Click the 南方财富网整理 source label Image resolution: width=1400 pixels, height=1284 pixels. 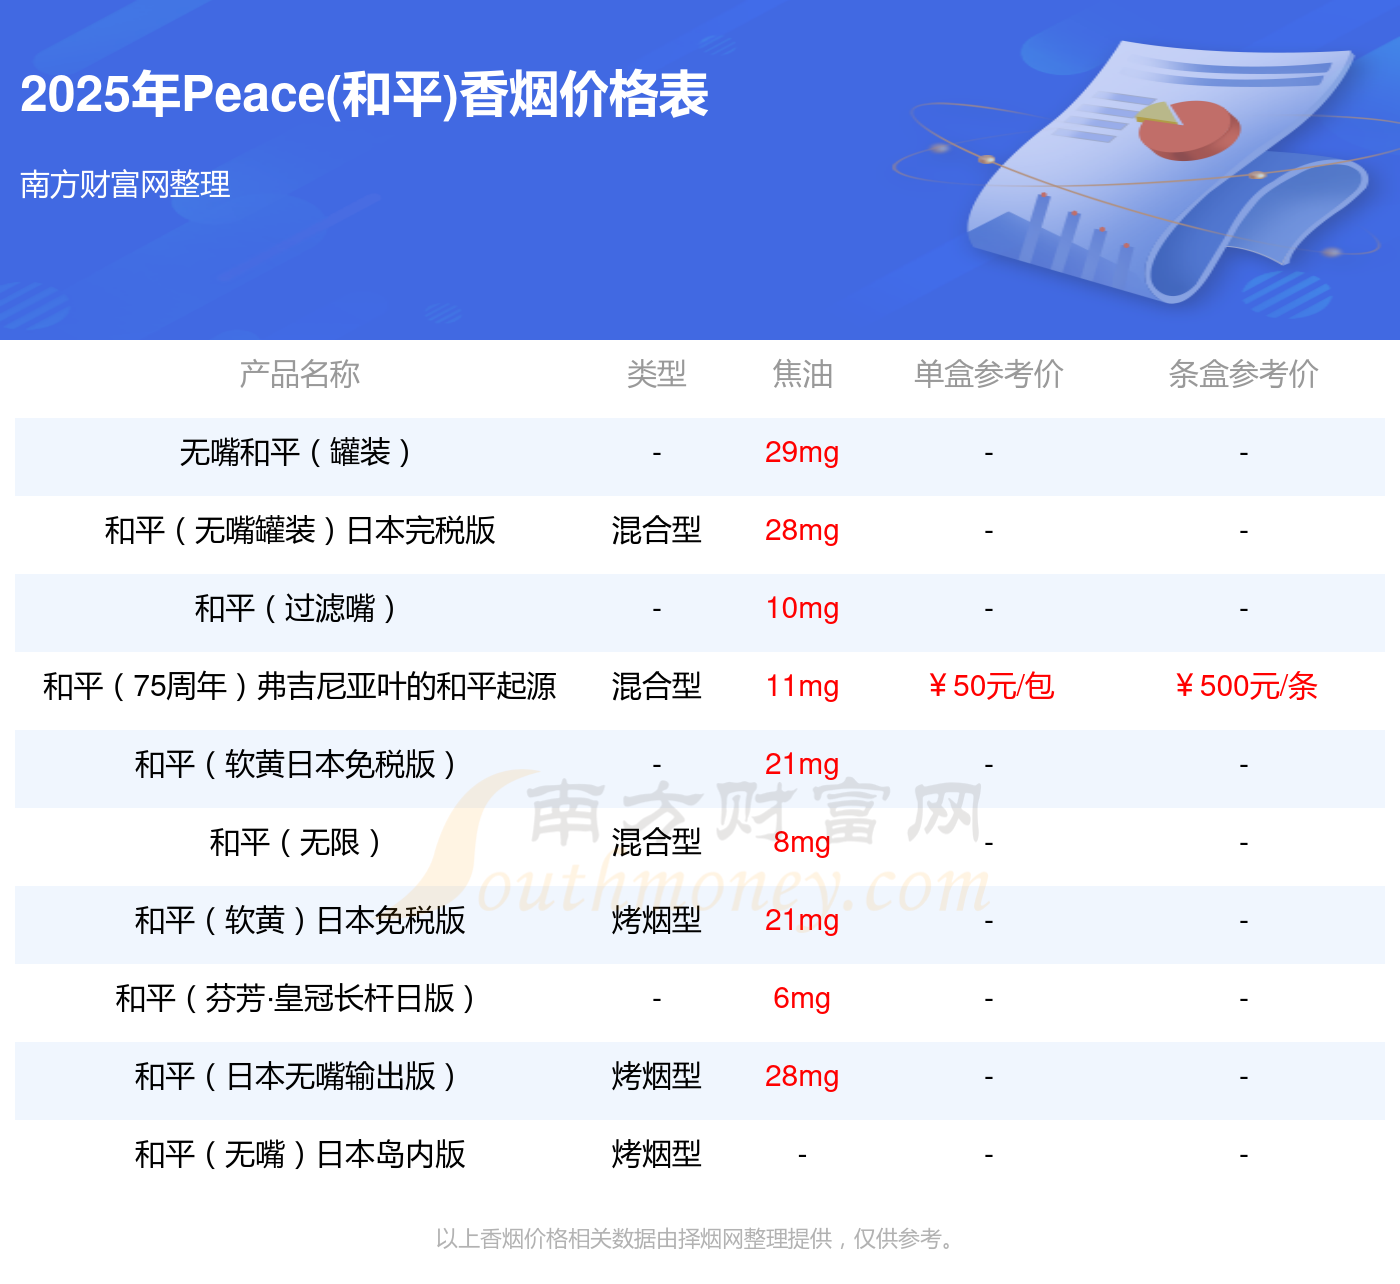(125, 184)
